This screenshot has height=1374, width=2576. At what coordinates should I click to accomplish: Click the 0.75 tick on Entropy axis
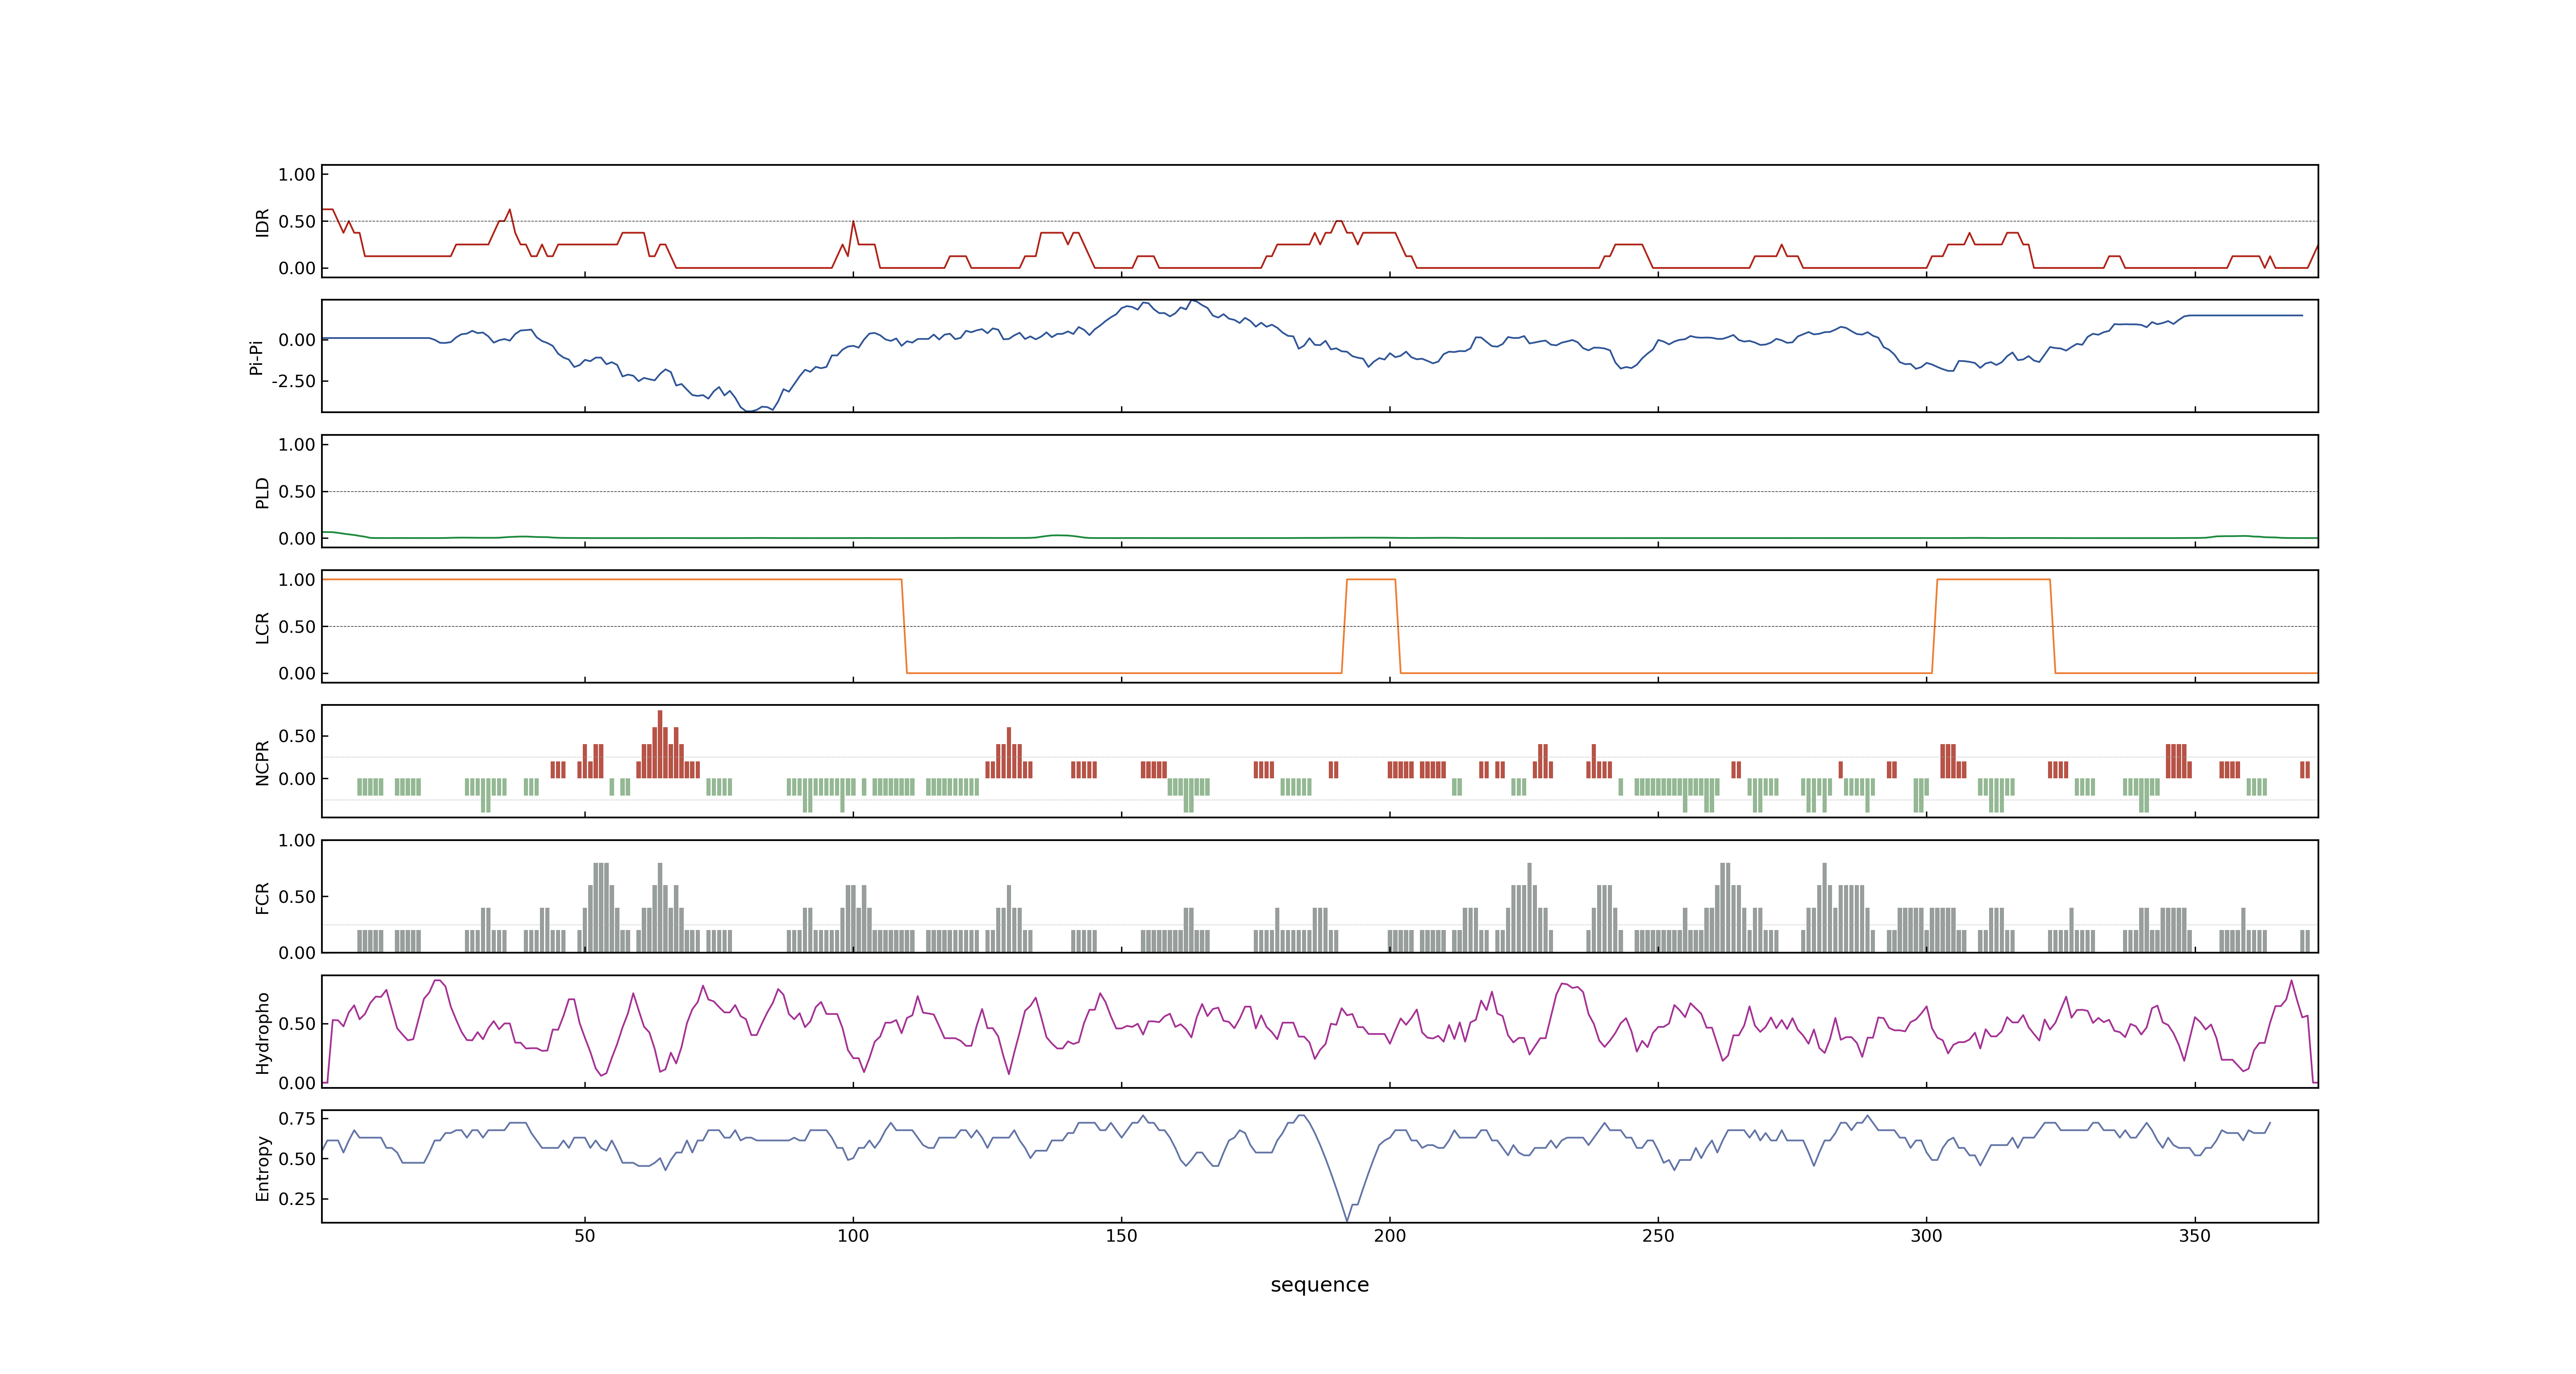[297, 1118]
